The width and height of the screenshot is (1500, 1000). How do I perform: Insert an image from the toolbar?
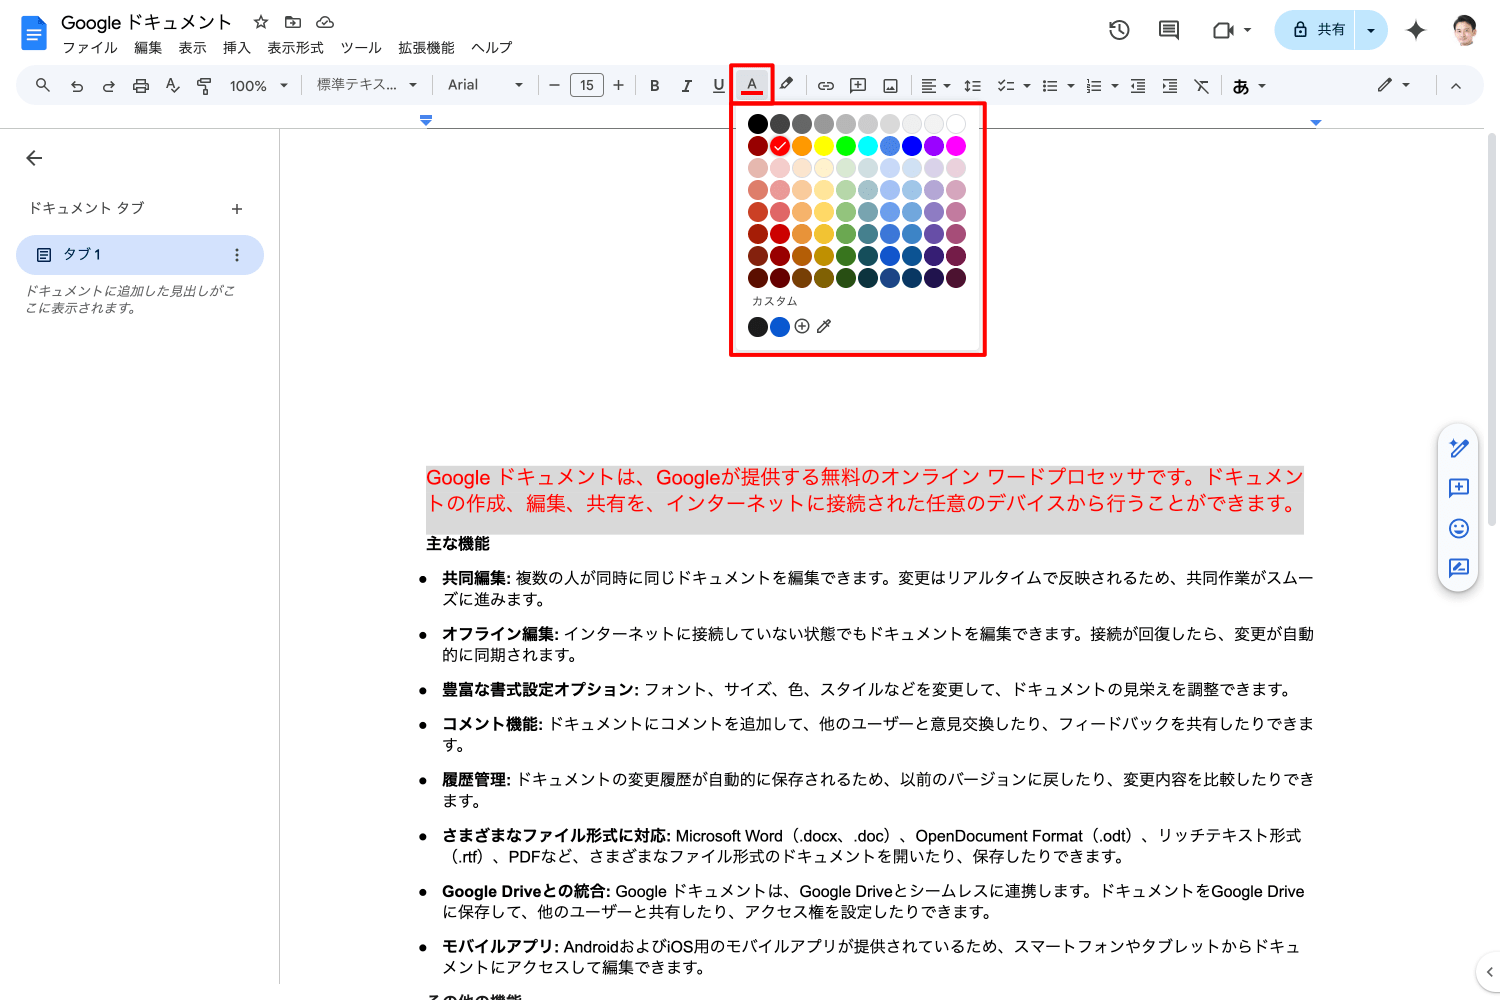(x=890, y=86)
